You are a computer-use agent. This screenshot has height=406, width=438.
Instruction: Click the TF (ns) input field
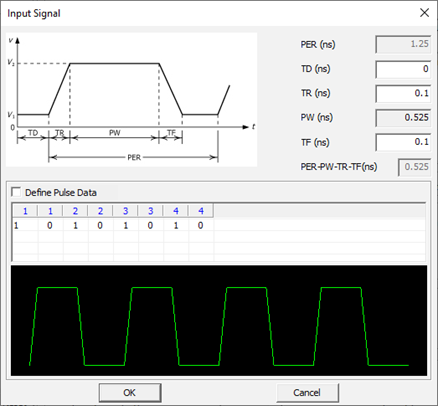403,142
